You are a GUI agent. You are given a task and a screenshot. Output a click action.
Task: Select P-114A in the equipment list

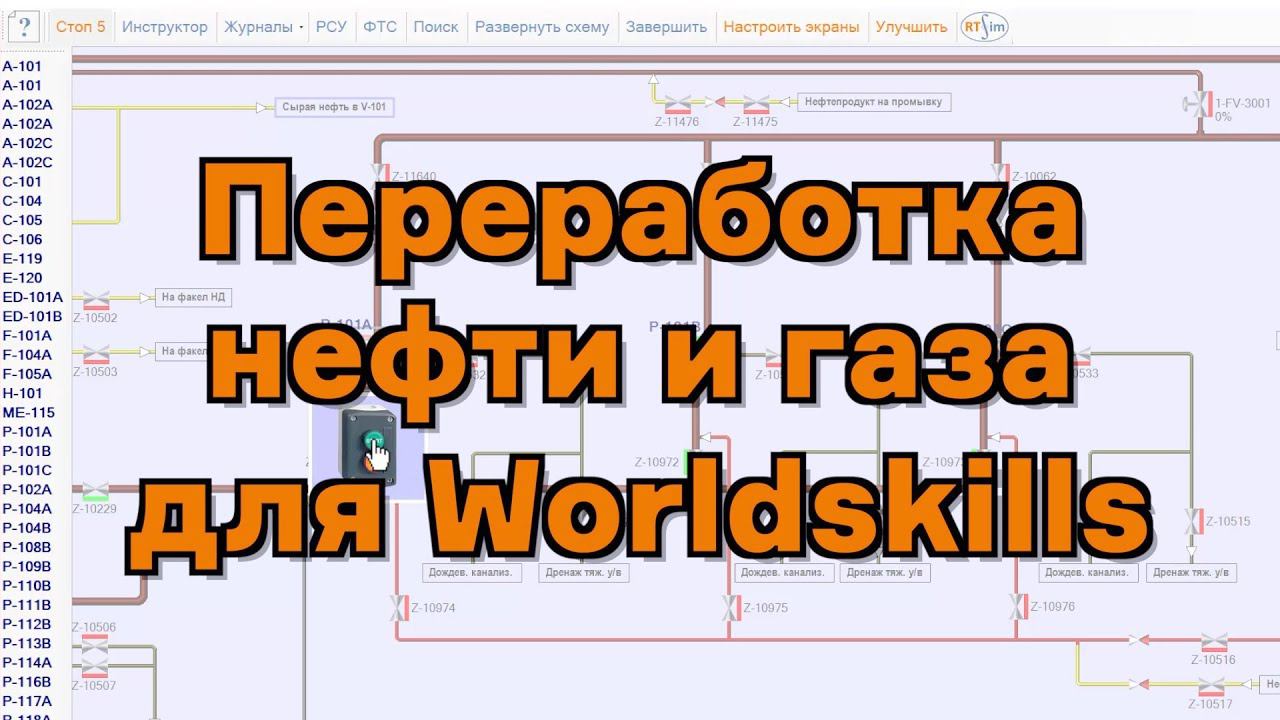pyautogui.click(x=27, y=662)
